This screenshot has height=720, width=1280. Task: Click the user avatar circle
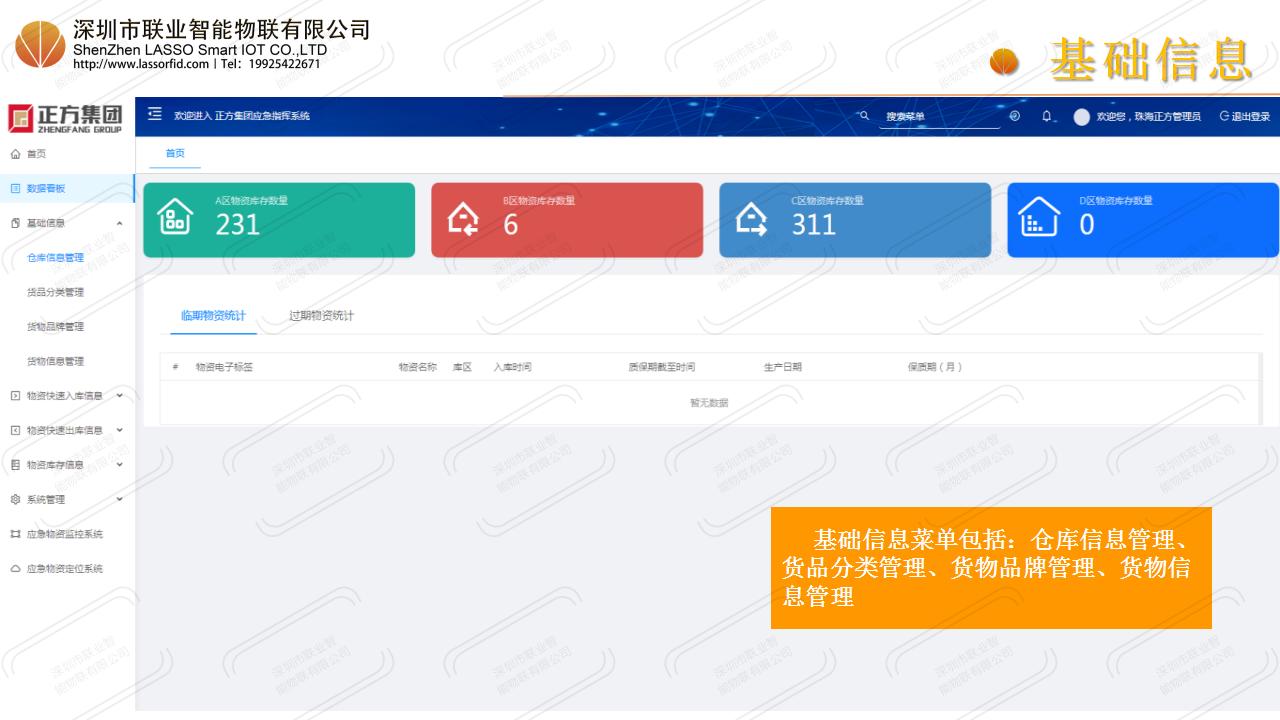click(x=1081, y=117)
